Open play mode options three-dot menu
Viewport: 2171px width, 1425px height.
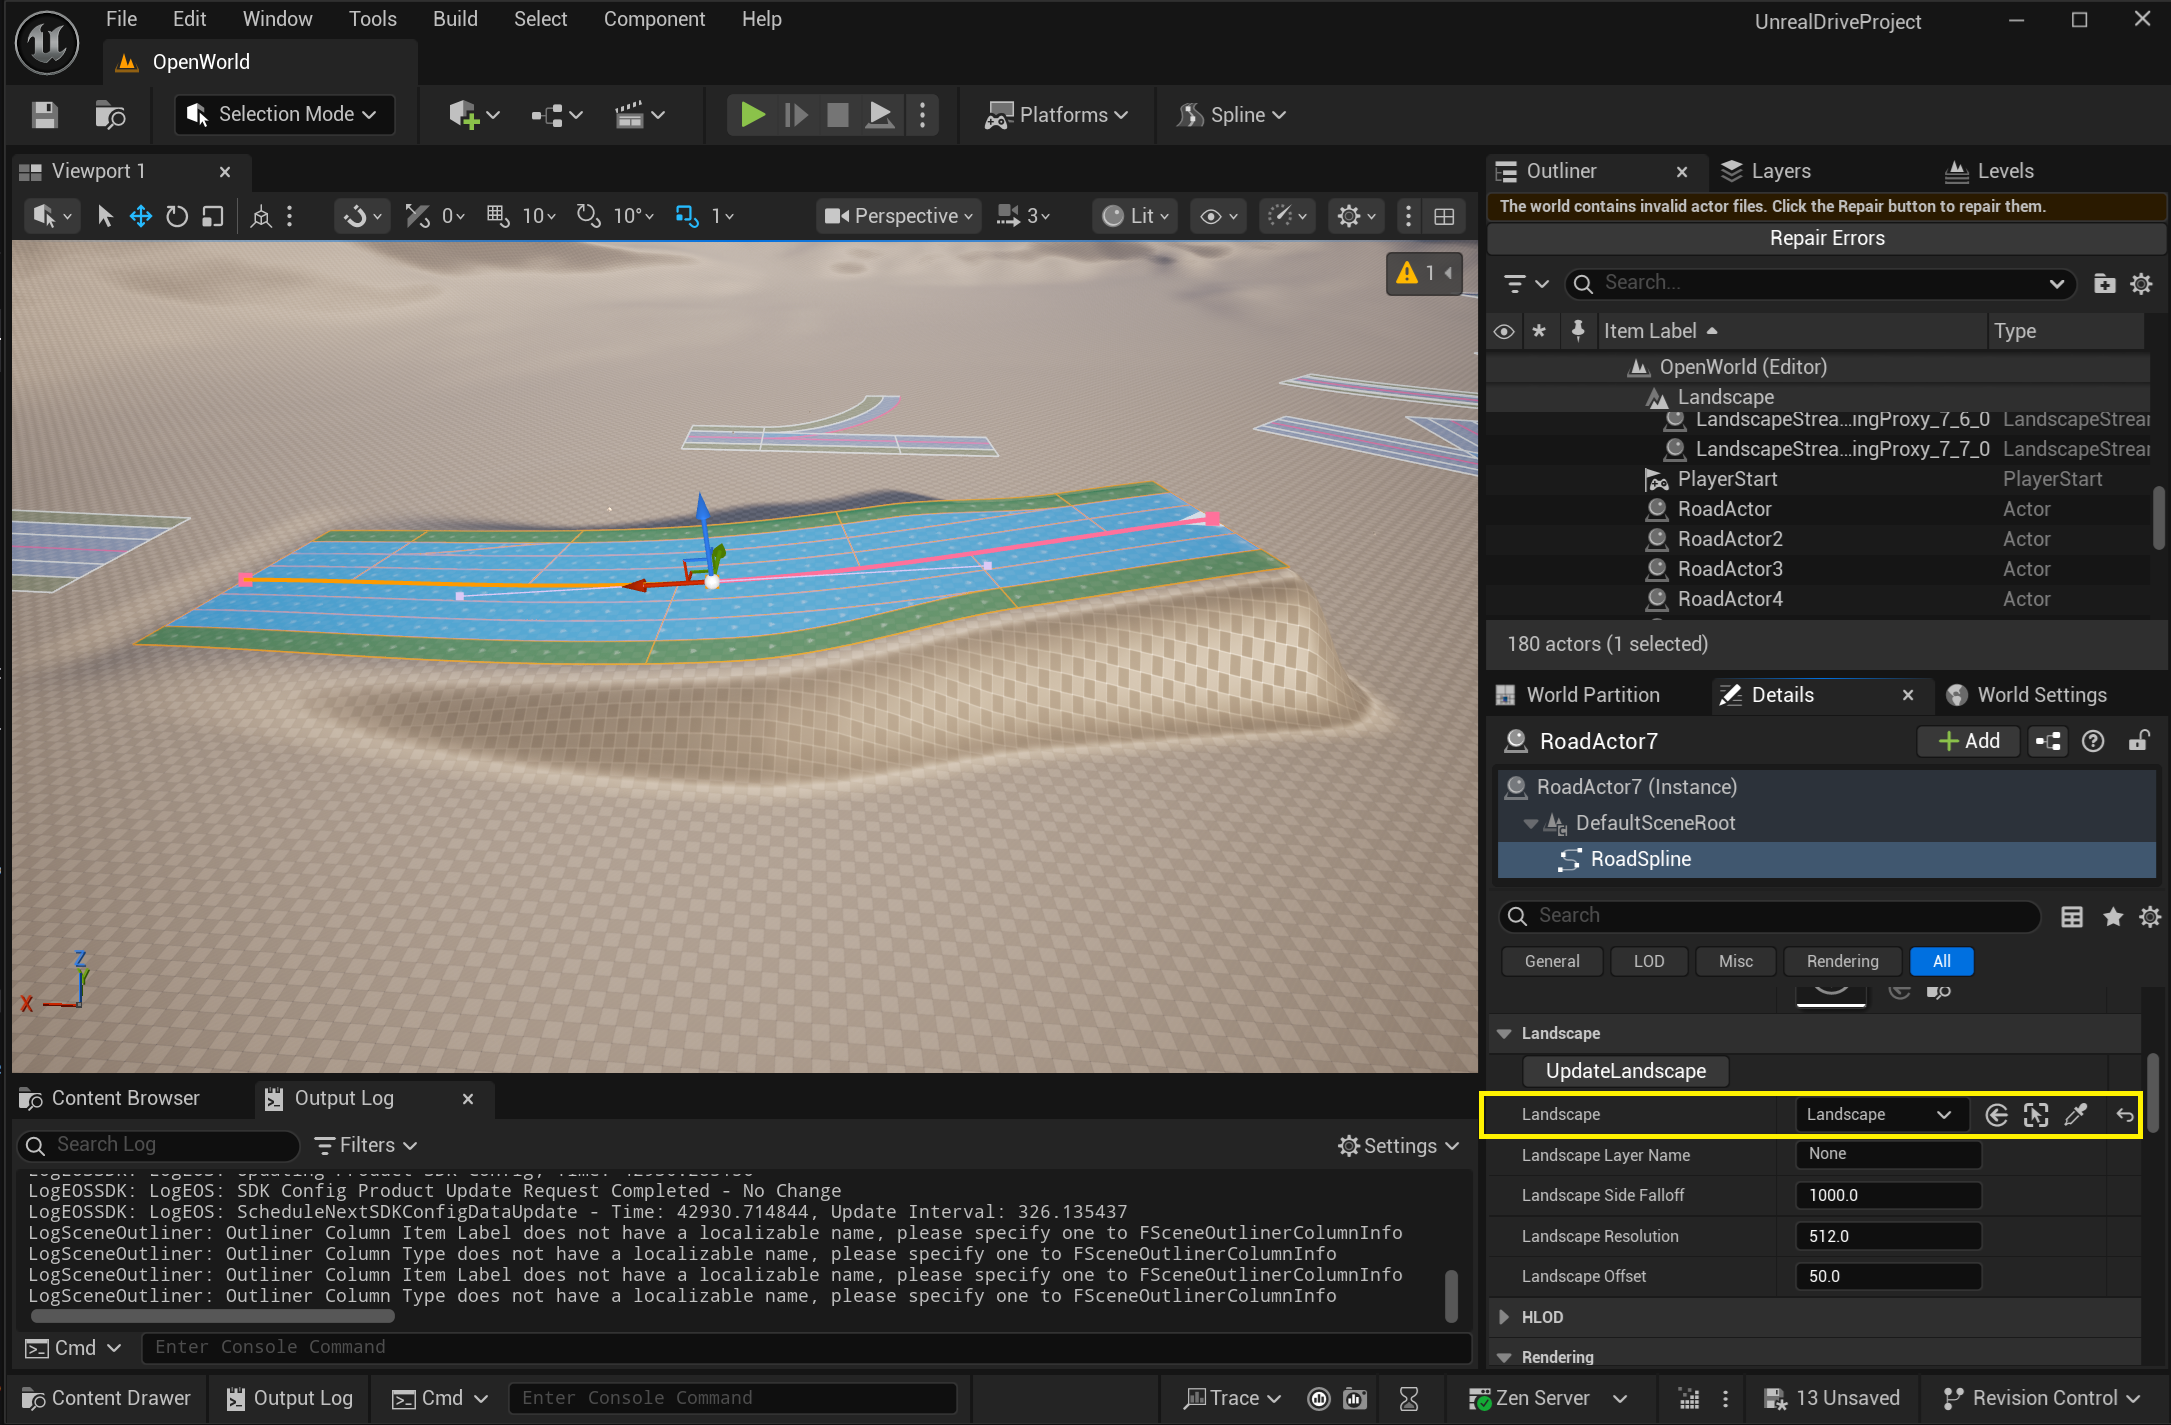click(922, 115)
